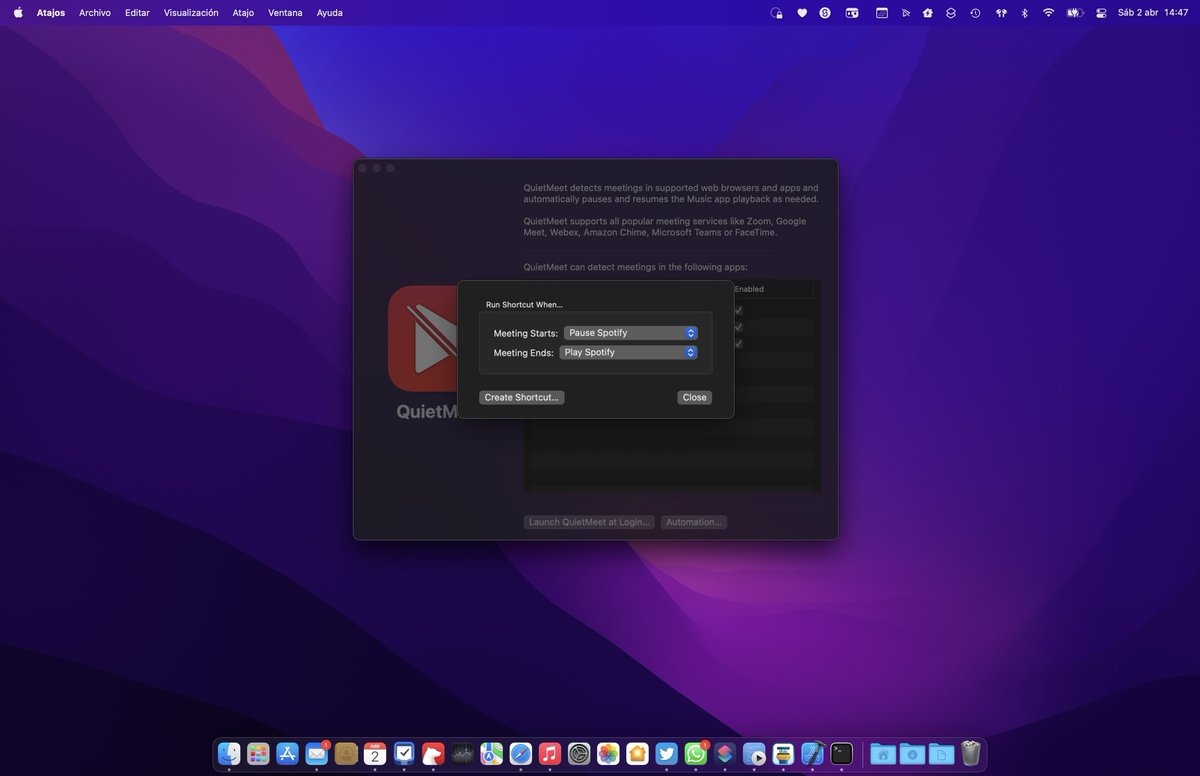The height and width of the screenshot is (776, 1200).
Task: Open Home app from the Dock
Action: [x=637, y=753]
